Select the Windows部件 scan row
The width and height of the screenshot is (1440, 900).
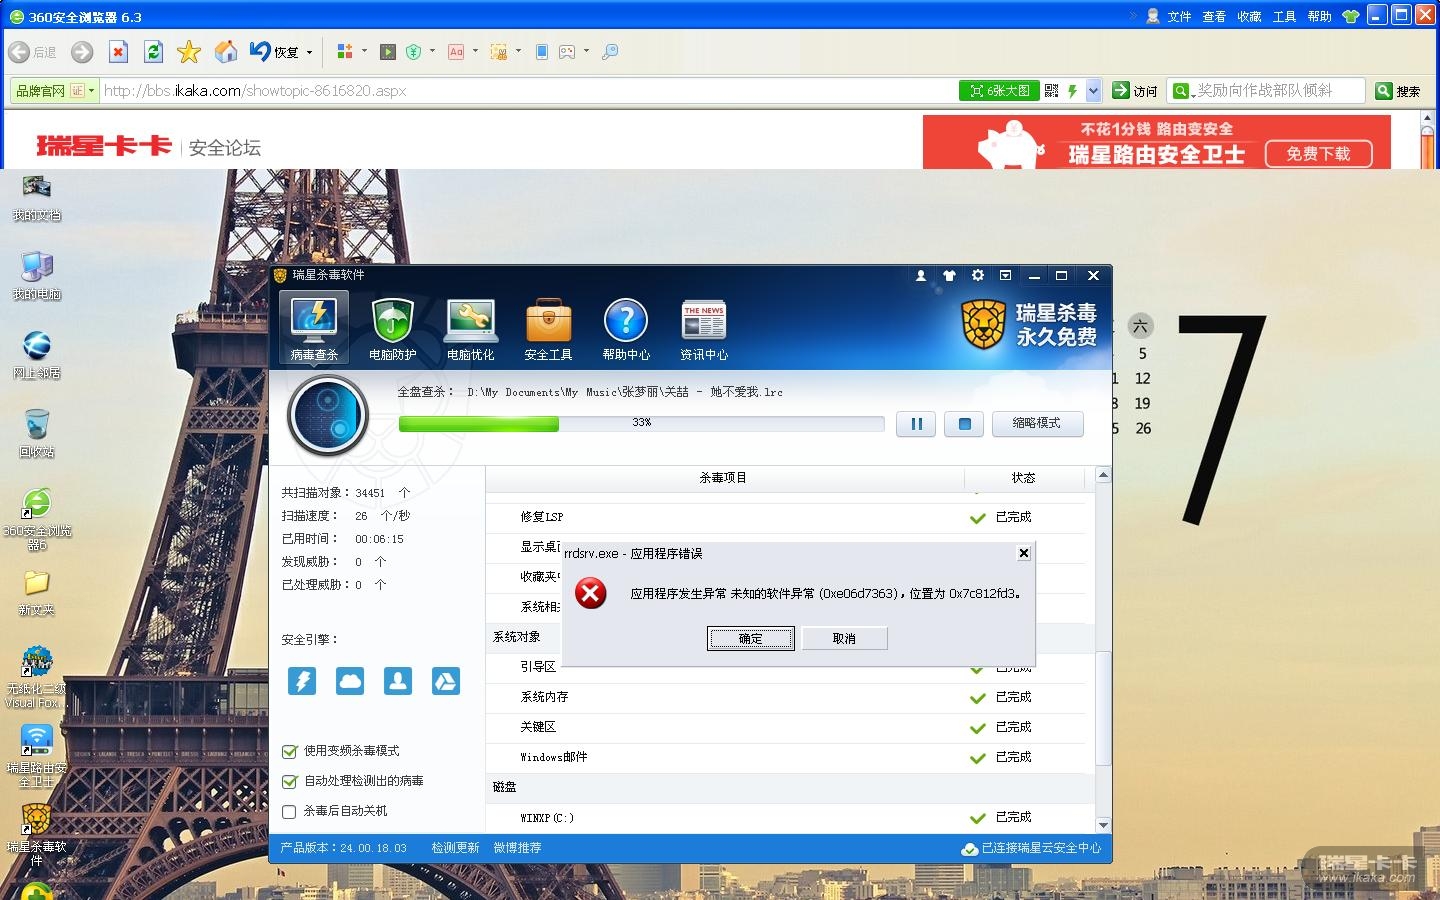[x=786, y=757]
